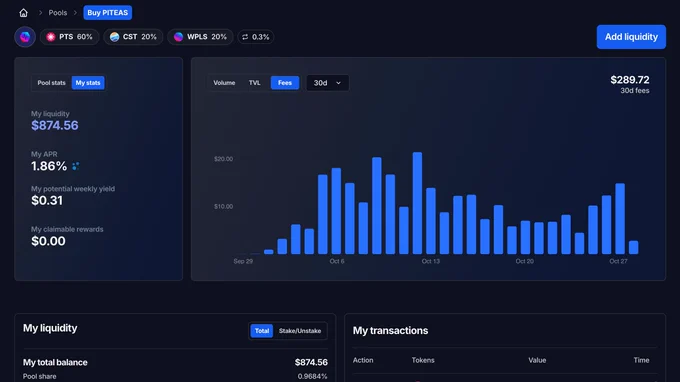Click the APR breakdown sparkle icon

[x=75, y=166]
